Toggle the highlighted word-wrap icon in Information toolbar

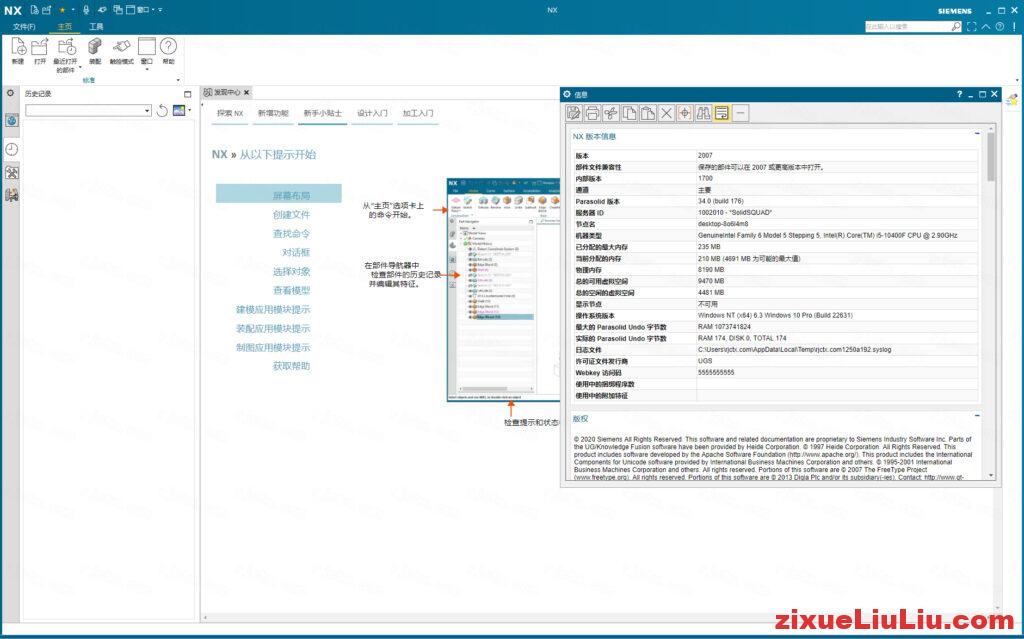(x=722, y=113)
